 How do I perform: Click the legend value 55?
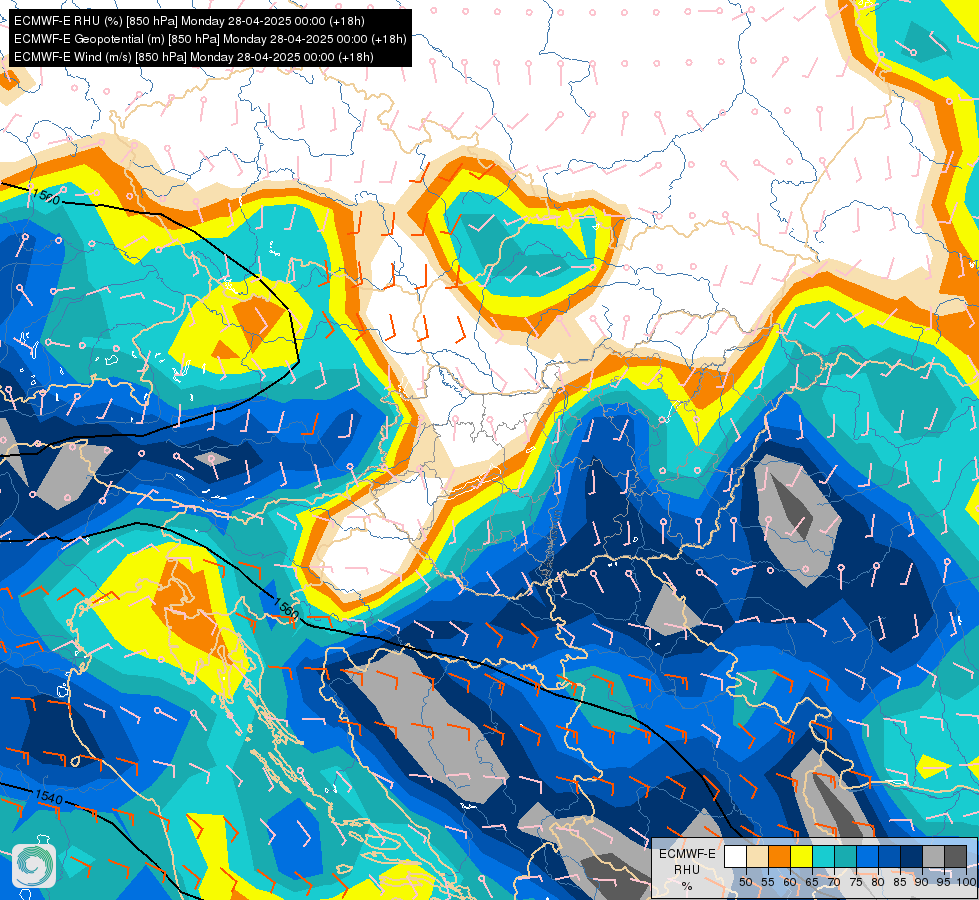click(x=768, y=882)
